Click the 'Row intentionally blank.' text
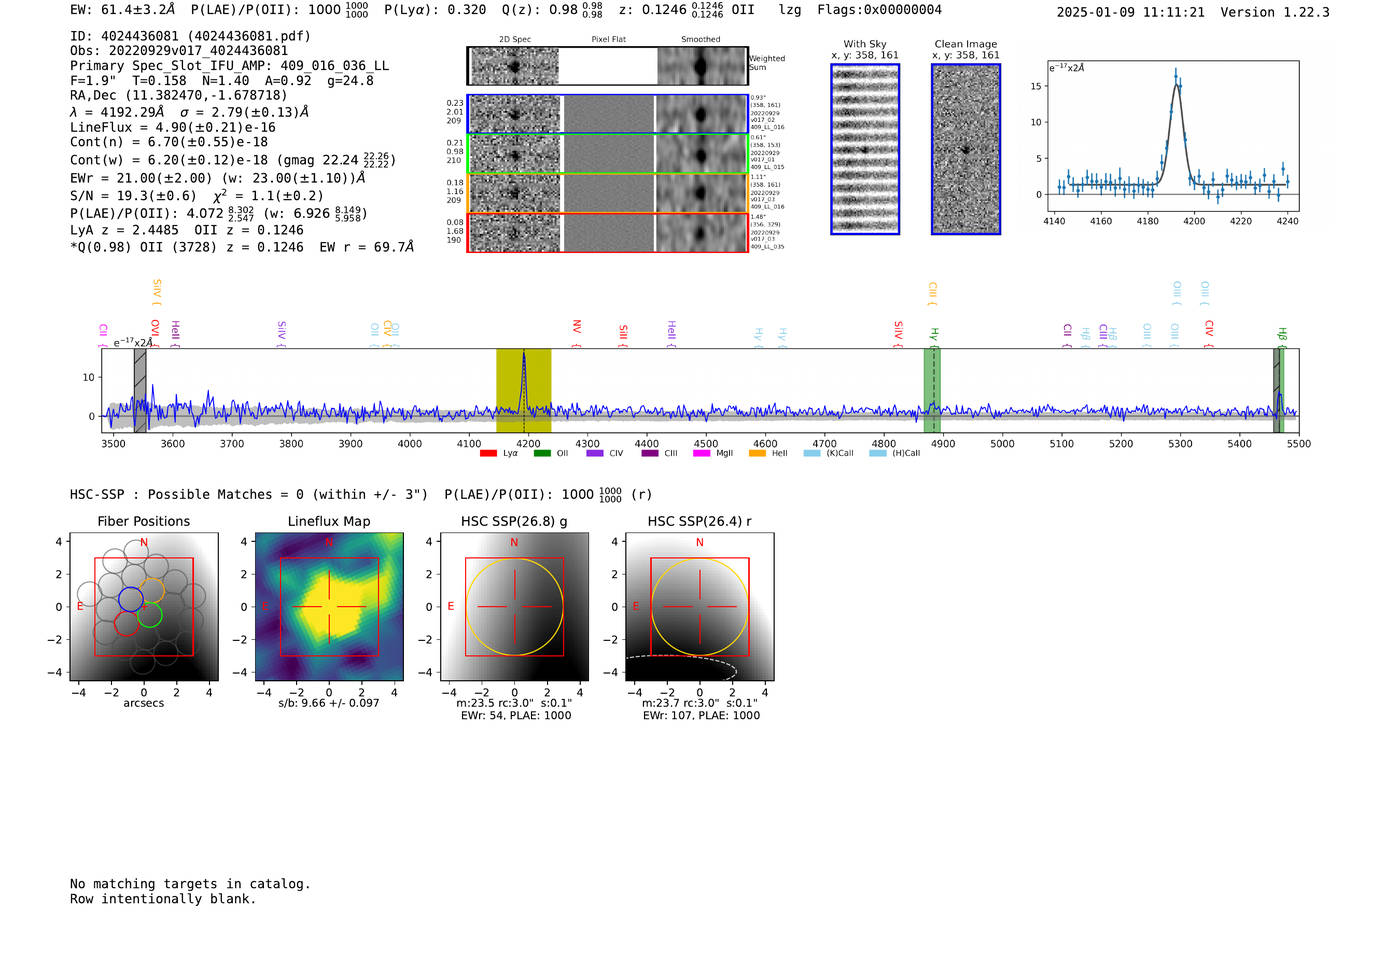This screenshot has width=1400, height=953. 163,899
